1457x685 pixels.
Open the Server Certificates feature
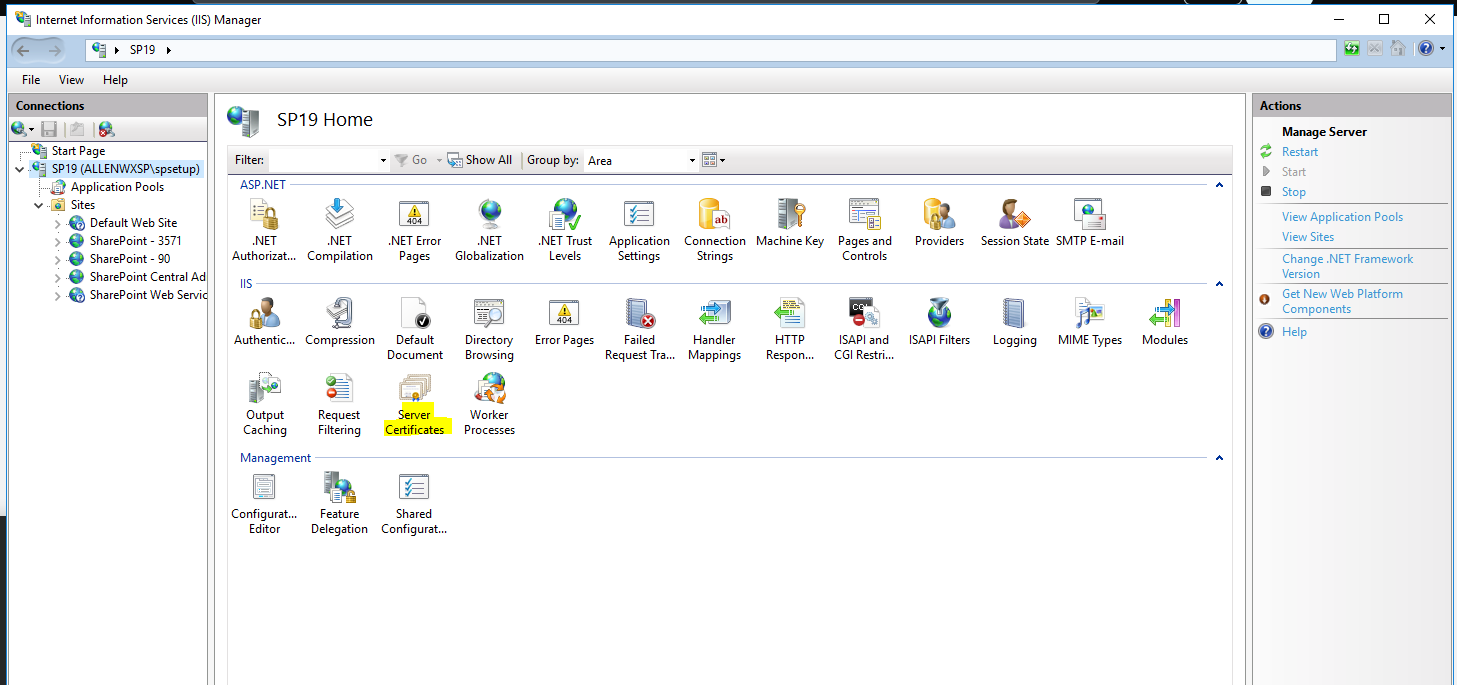pyautogui.click(x=415, y=404)
